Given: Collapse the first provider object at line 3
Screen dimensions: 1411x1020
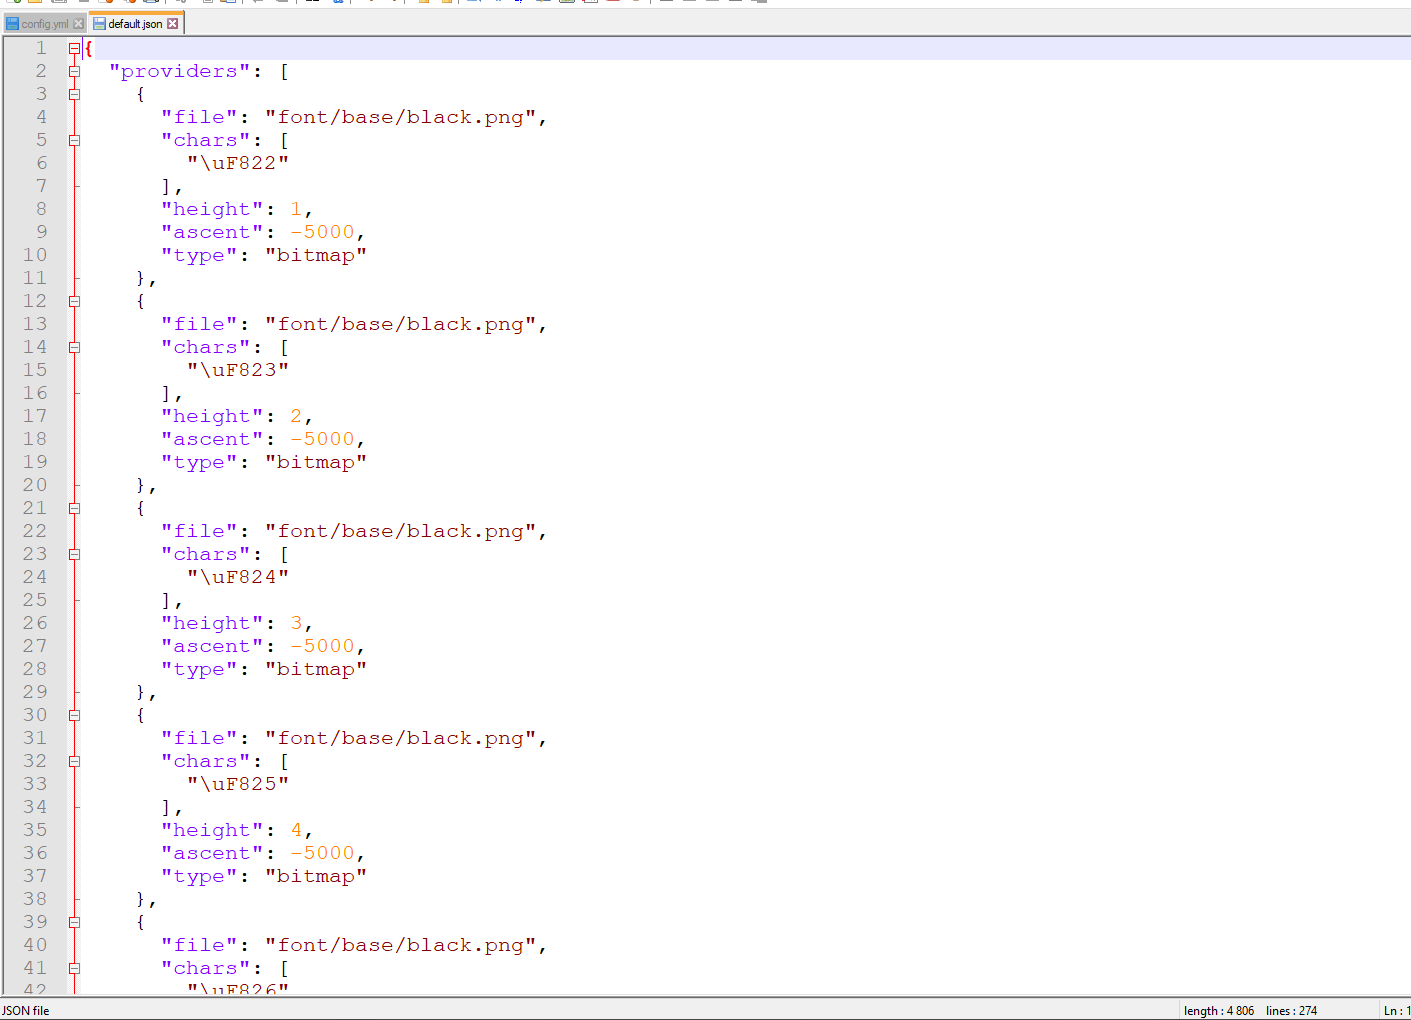Looking at the screenshot, I should 73,94.
